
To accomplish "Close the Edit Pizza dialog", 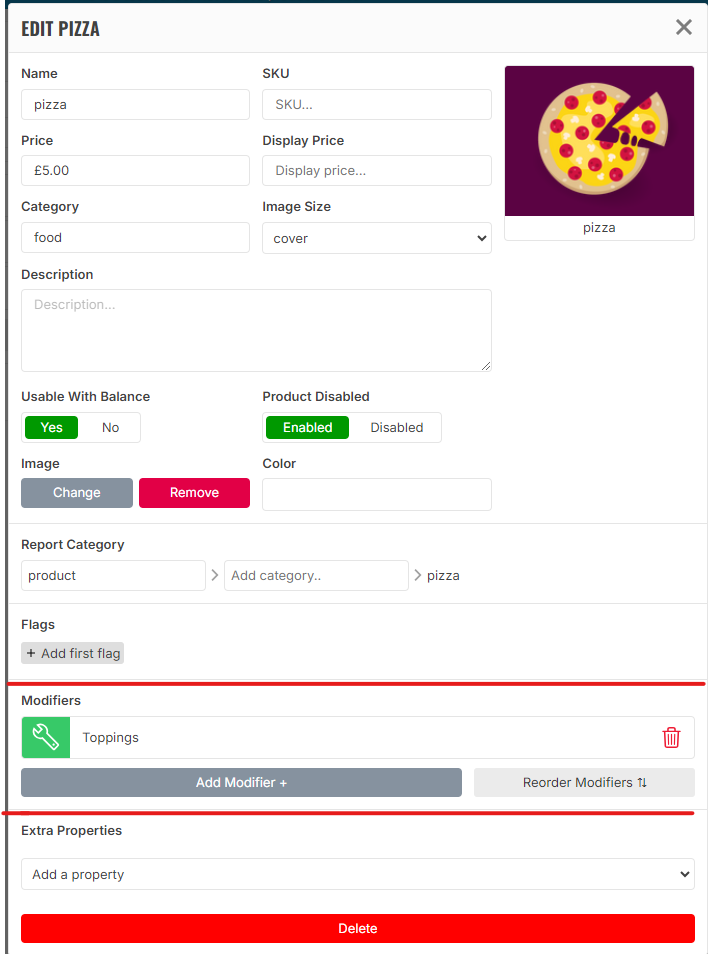I will click(x=684, y=27).
